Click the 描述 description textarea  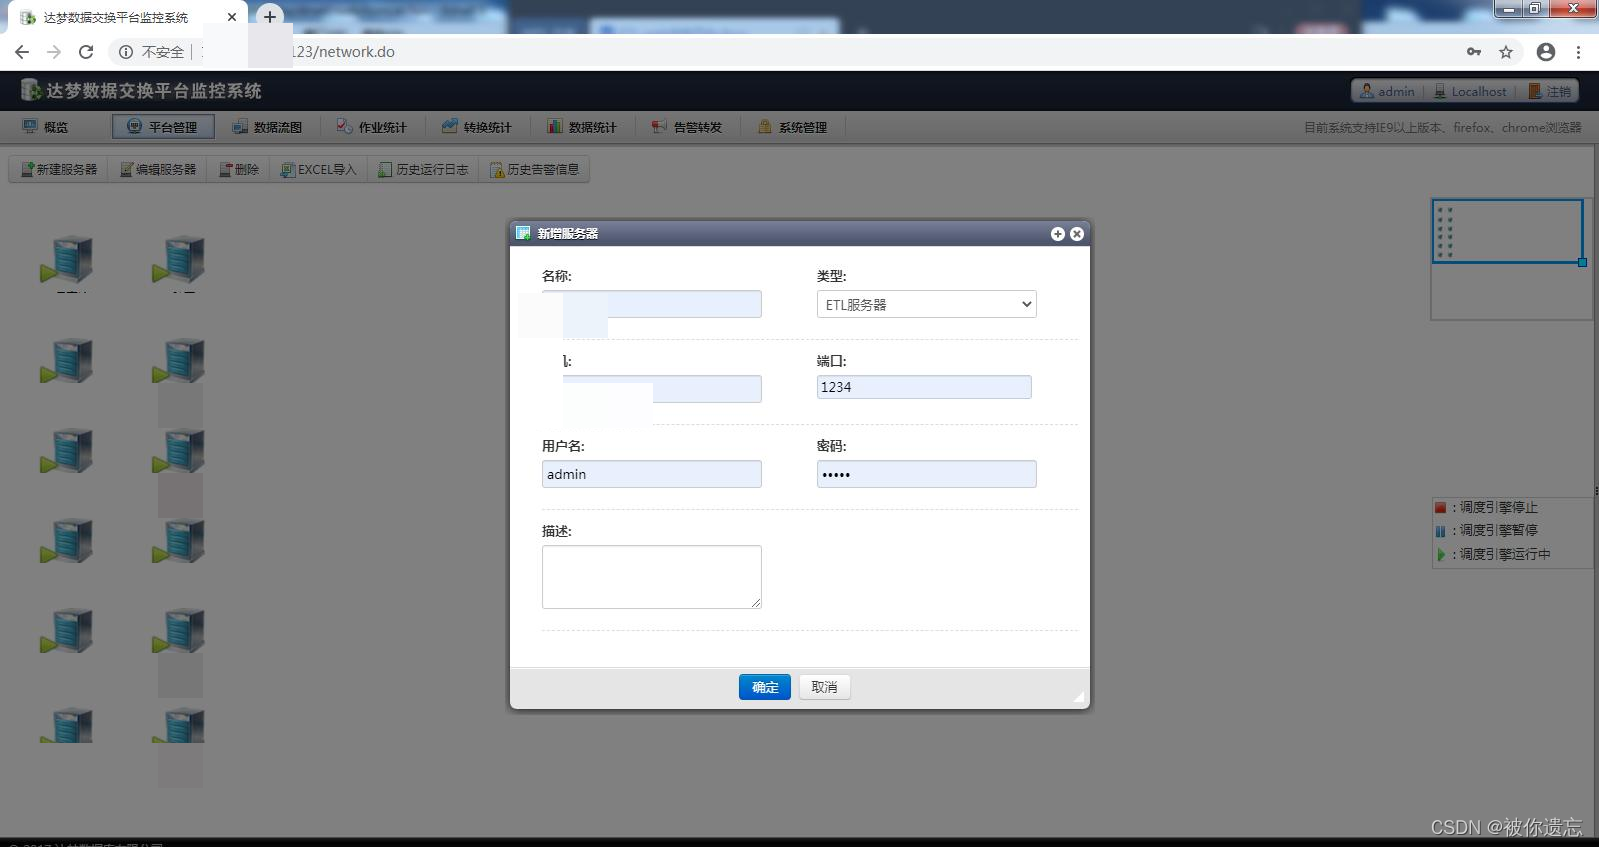pyautogui.click(x=652, y=577)
